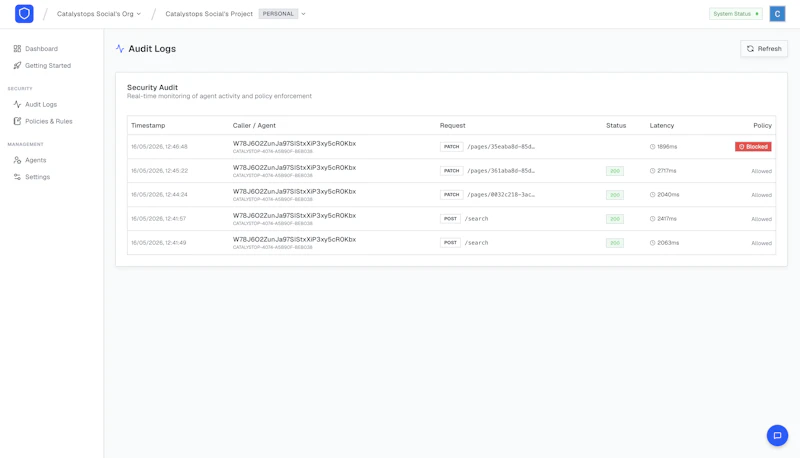Screen dimensions: 800x458
Task: Click the Audit Logs activity icon in sidebar
Action: click(x=17, y=104)
